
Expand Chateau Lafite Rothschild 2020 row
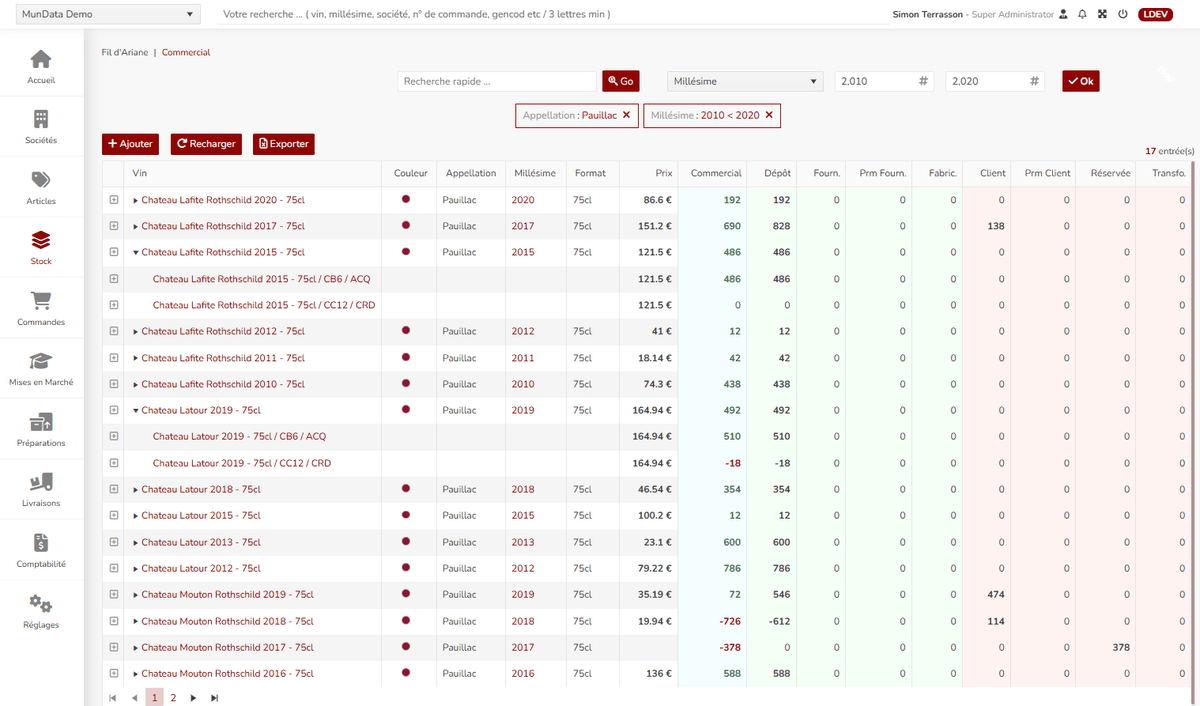pos(136,200)
